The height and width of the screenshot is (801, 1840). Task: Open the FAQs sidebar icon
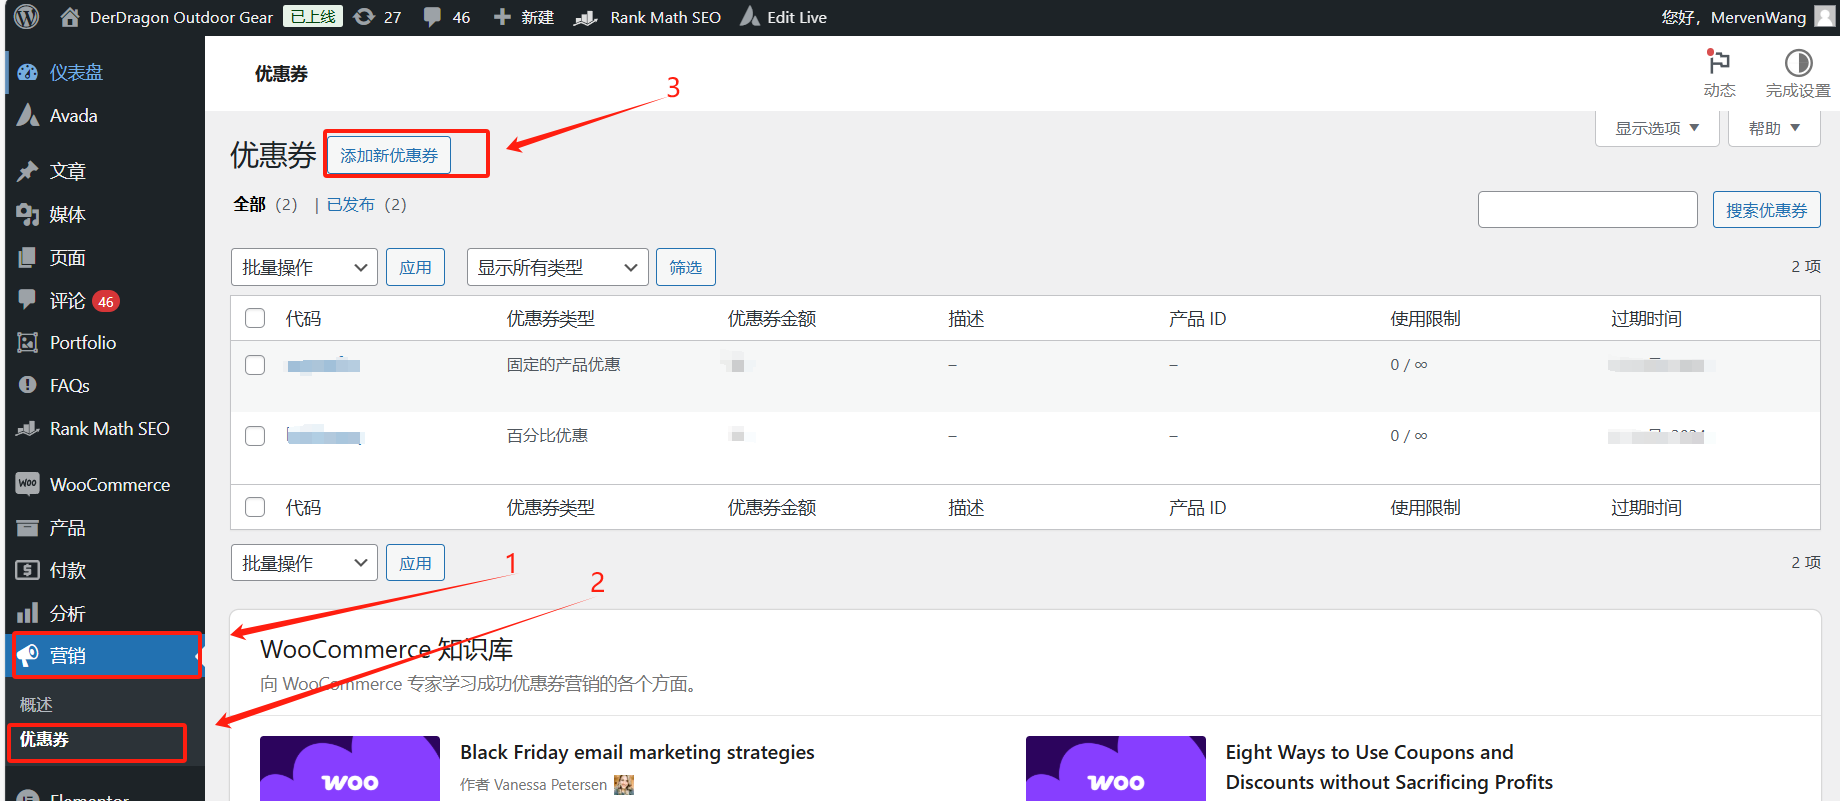[x=28, y=386]
